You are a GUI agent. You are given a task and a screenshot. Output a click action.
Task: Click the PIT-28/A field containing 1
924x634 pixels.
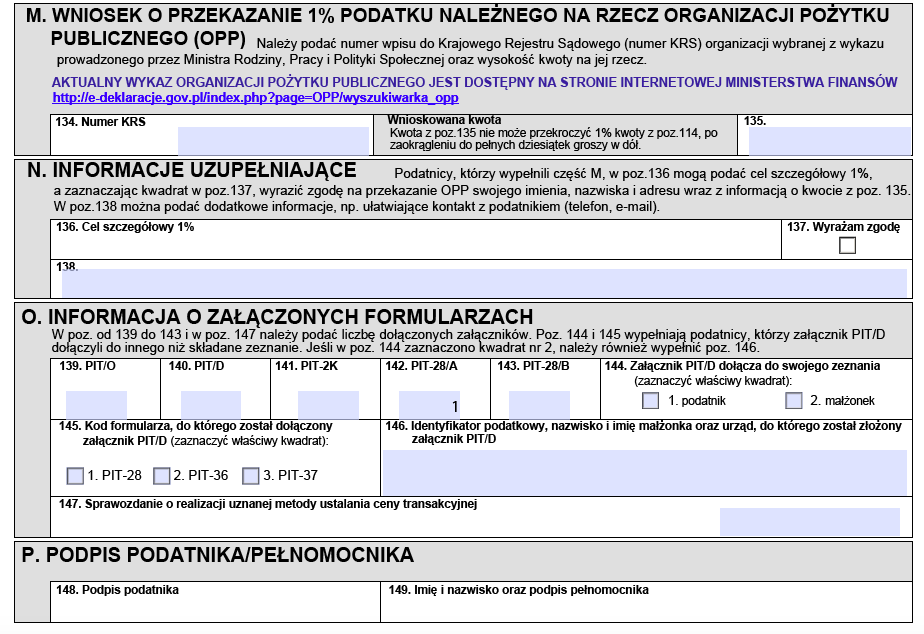click(x=429, y=405)
